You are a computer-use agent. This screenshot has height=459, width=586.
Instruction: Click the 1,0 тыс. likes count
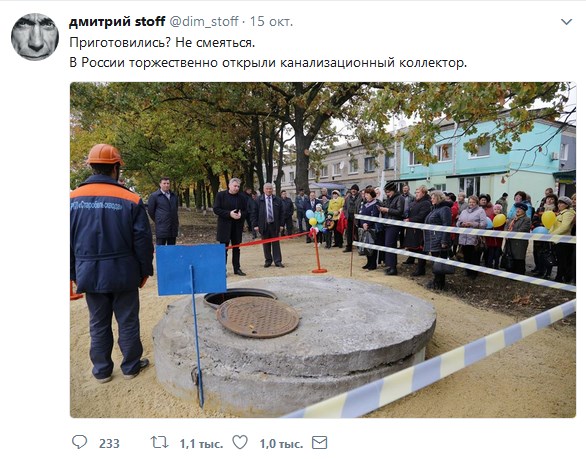tap(281, 444)
